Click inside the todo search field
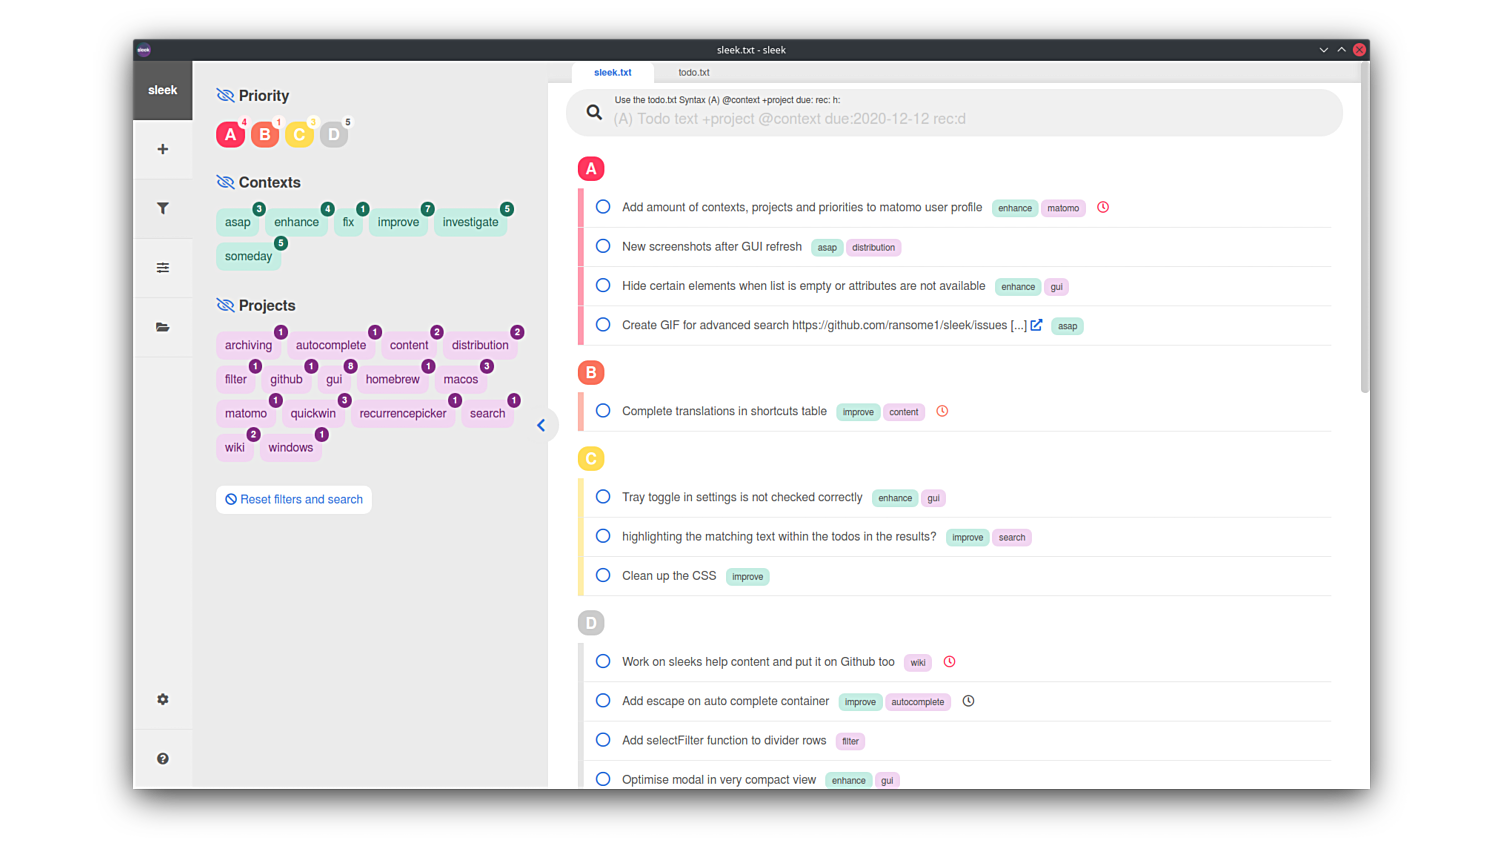The width and height of the screenshot is (1504, 846). click(950, 118)
